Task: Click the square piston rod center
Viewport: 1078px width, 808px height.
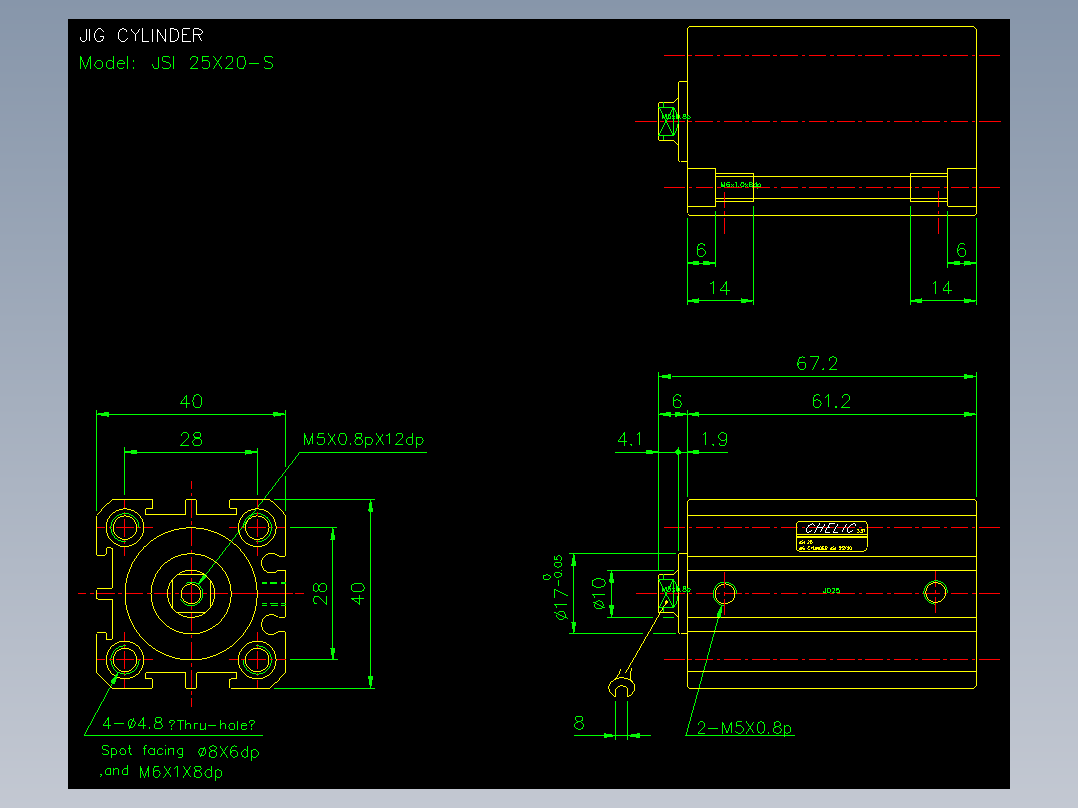Action: coord(191,593)
